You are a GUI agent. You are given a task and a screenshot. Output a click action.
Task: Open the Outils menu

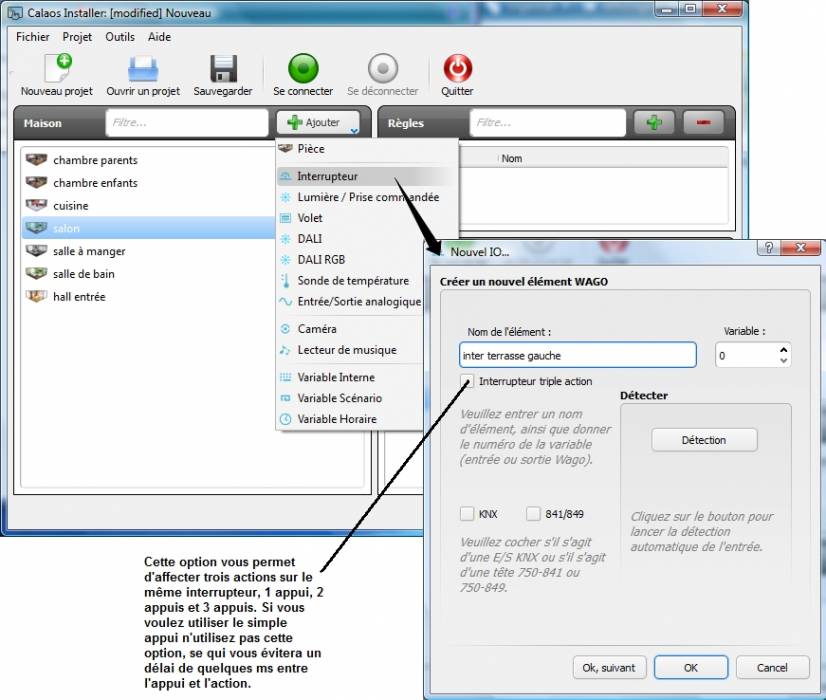click(x=120, y=37)
